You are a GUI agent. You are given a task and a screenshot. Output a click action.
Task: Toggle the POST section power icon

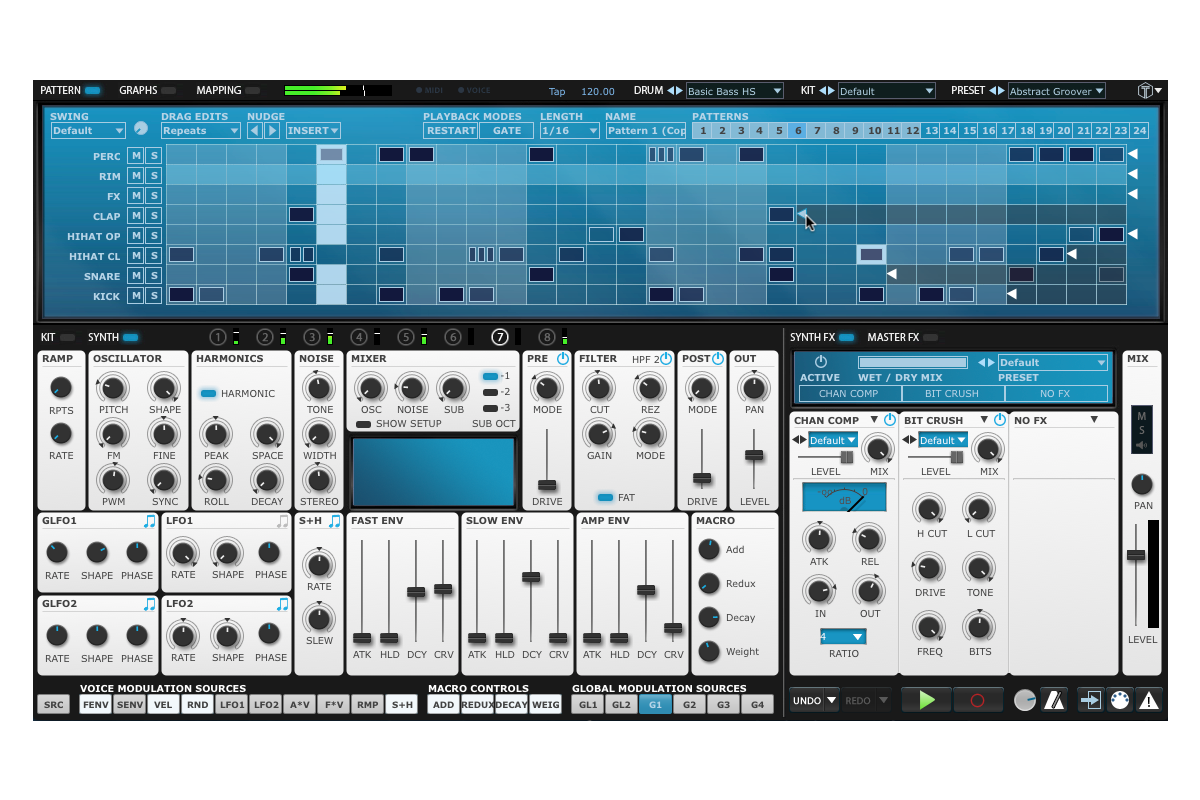tap(717, 358)
